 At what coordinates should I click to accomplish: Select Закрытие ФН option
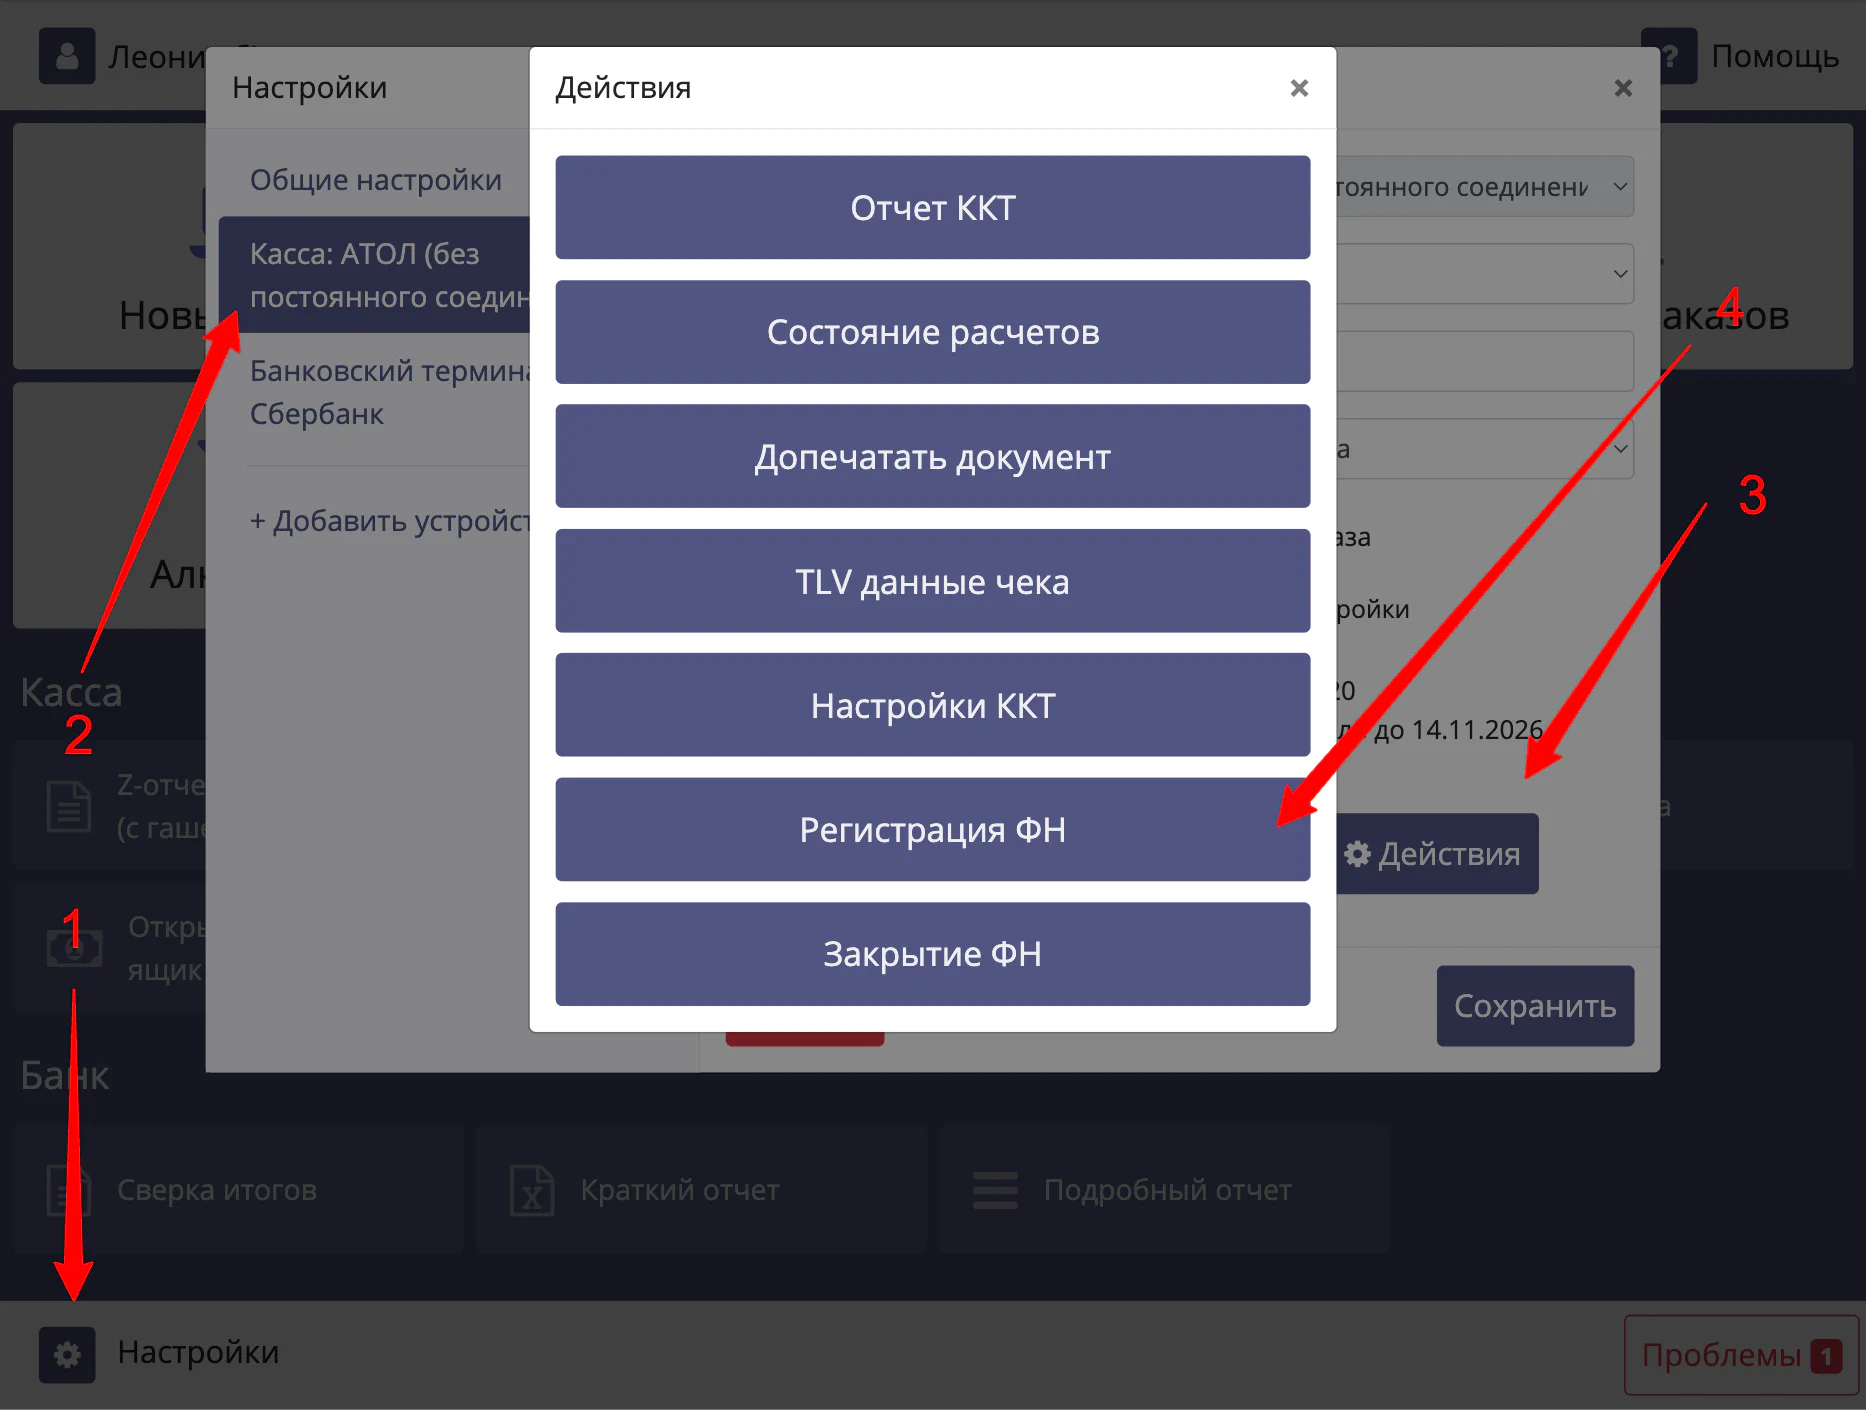click(932, 954)
